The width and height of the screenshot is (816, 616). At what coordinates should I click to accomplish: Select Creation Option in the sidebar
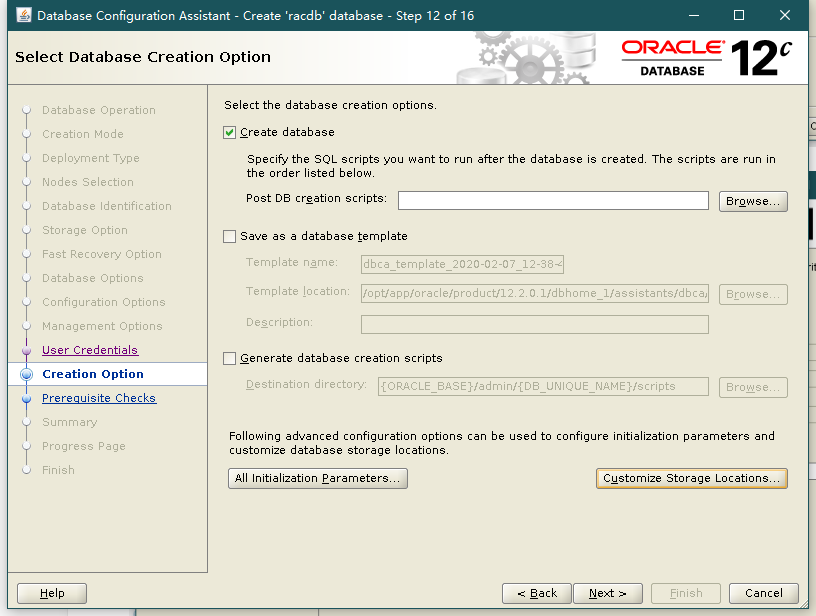point(93,374)
